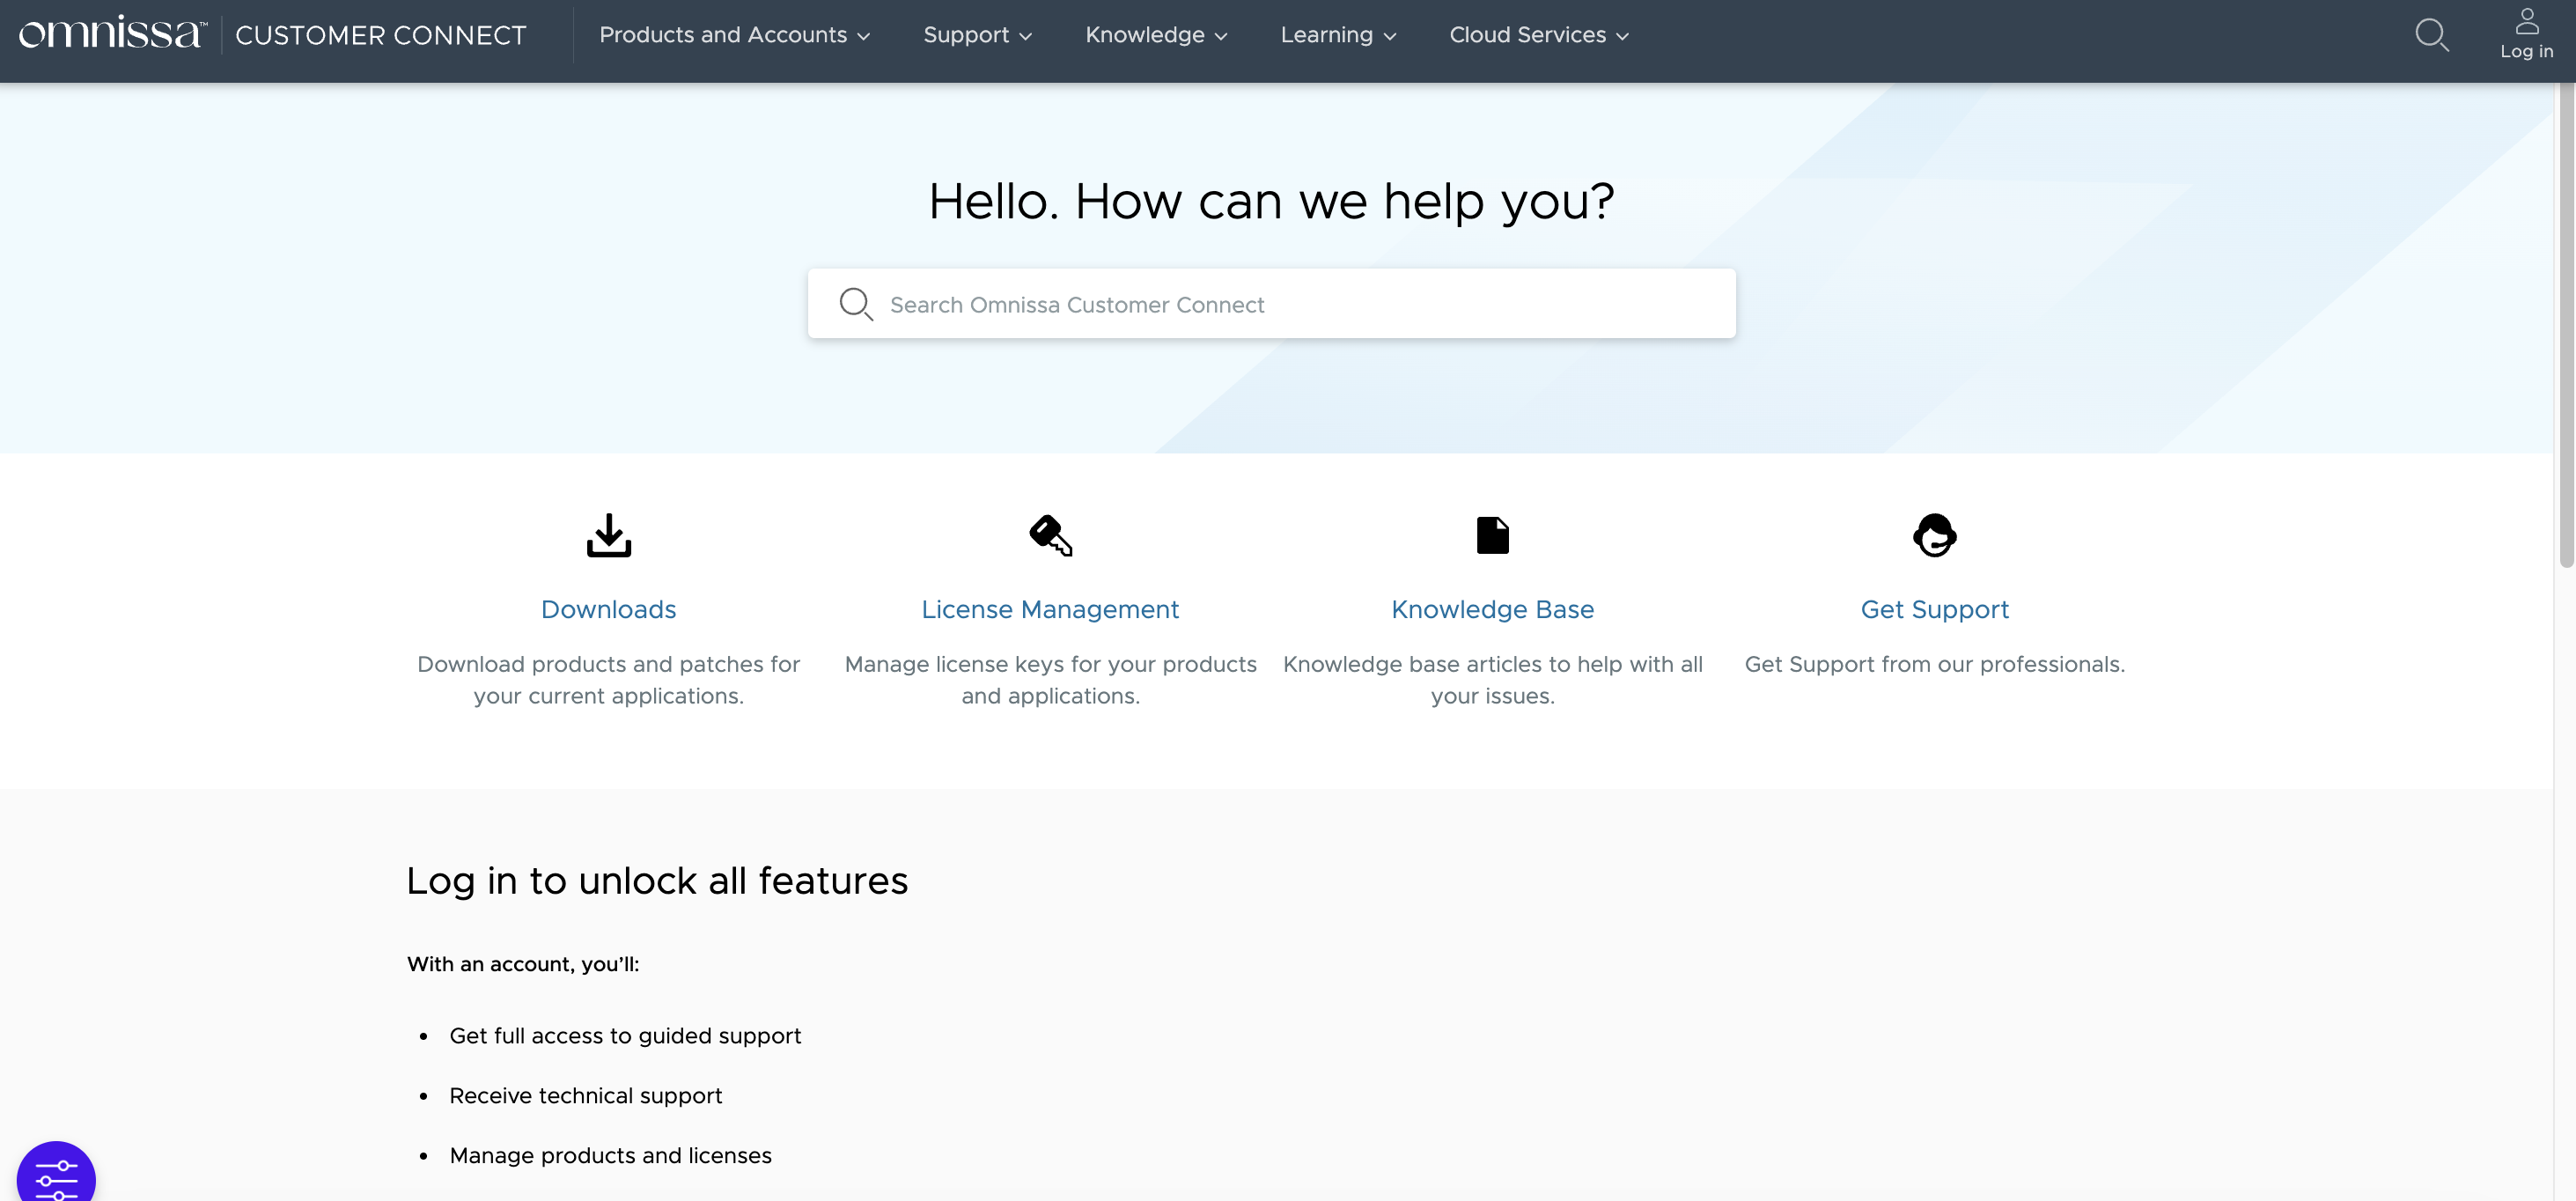Viewport: 2576px width, 1201px height.
Task: Click the Omnissa logo in the header
Action: (112, 34)
